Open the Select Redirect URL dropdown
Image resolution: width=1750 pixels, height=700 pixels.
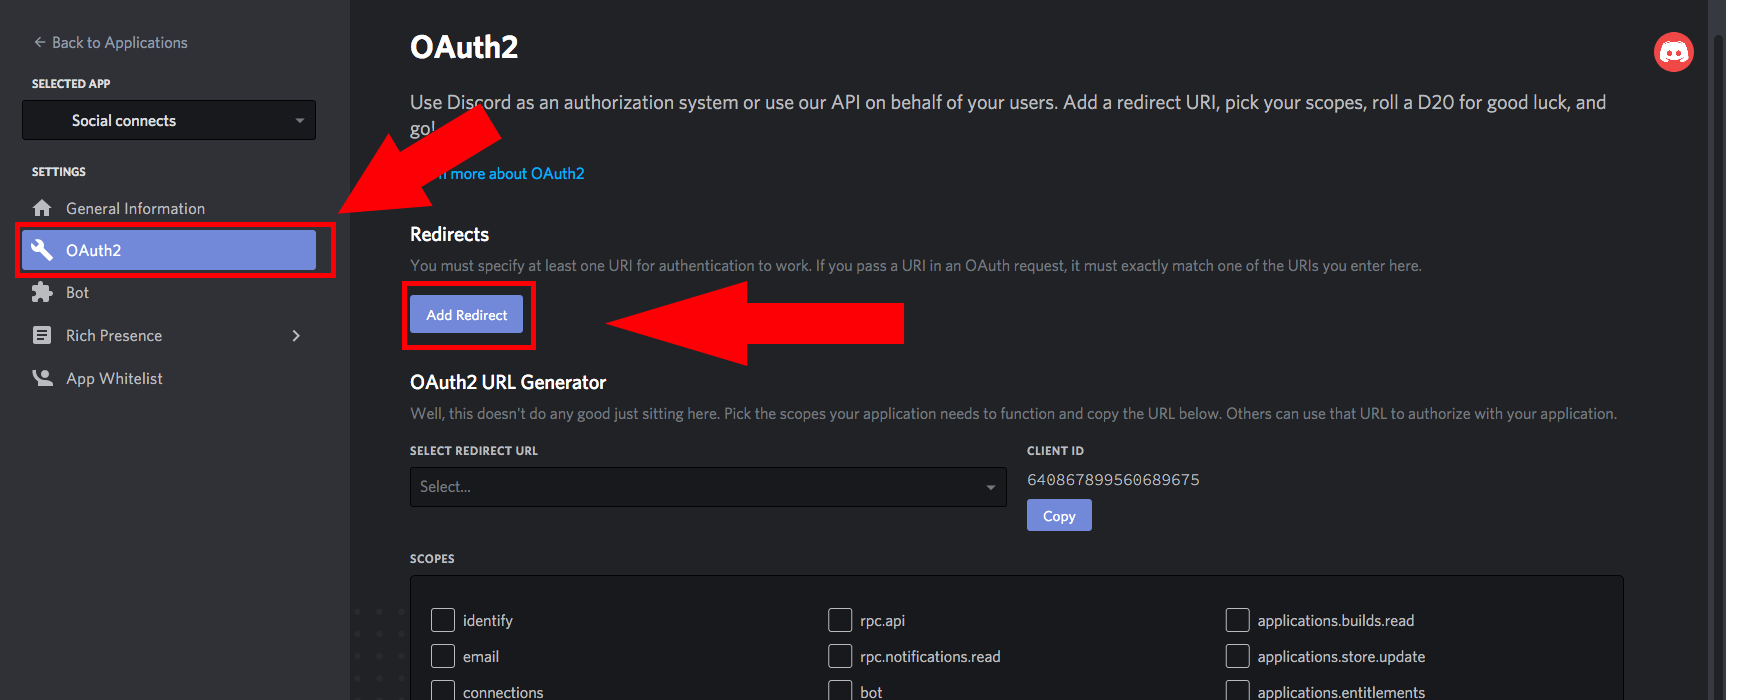tap(708, 487)
